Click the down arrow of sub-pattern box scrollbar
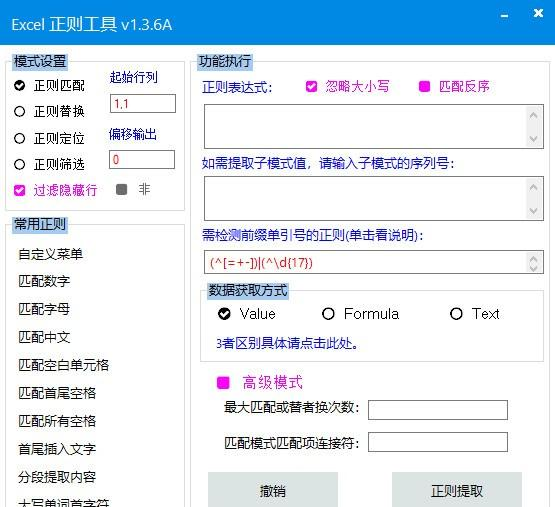The height and width of the screenshot is (507, 555). pyautogui.click(x=533, y=211)
